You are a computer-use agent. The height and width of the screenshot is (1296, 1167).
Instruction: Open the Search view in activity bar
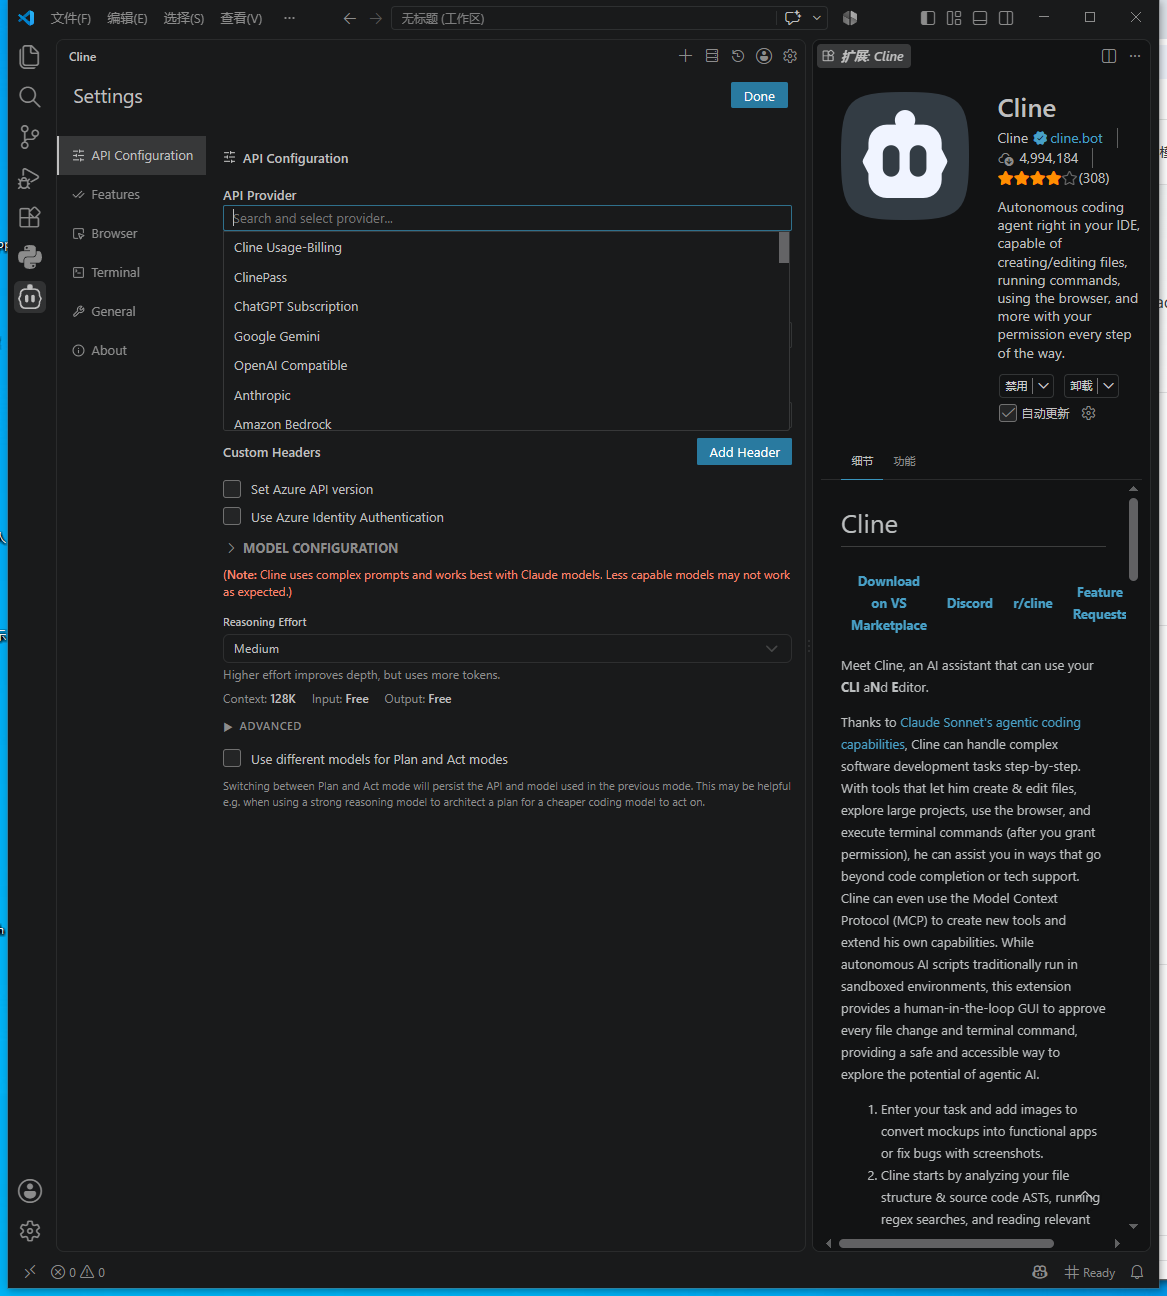tap(30, 96)
